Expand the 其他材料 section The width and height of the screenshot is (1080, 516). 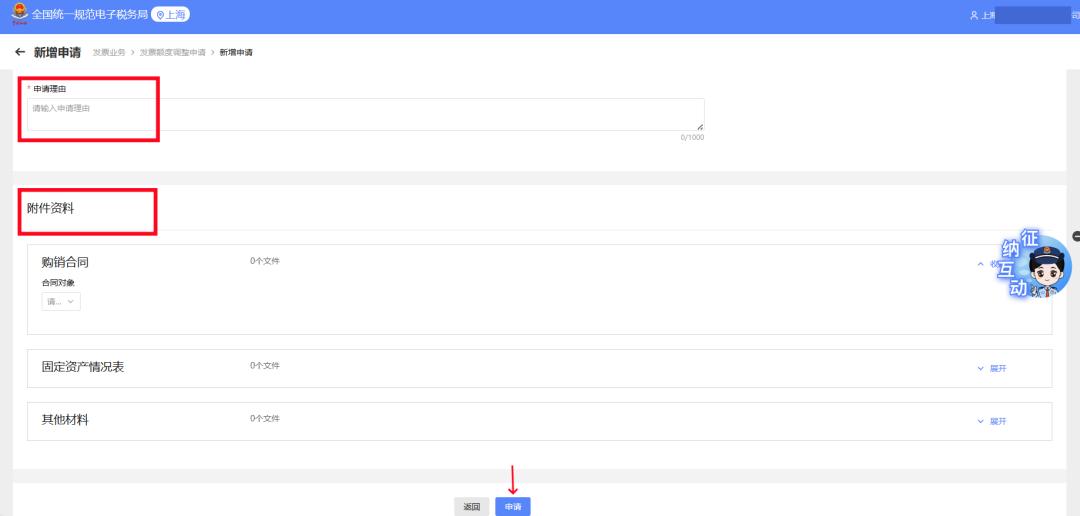point(991,421)
